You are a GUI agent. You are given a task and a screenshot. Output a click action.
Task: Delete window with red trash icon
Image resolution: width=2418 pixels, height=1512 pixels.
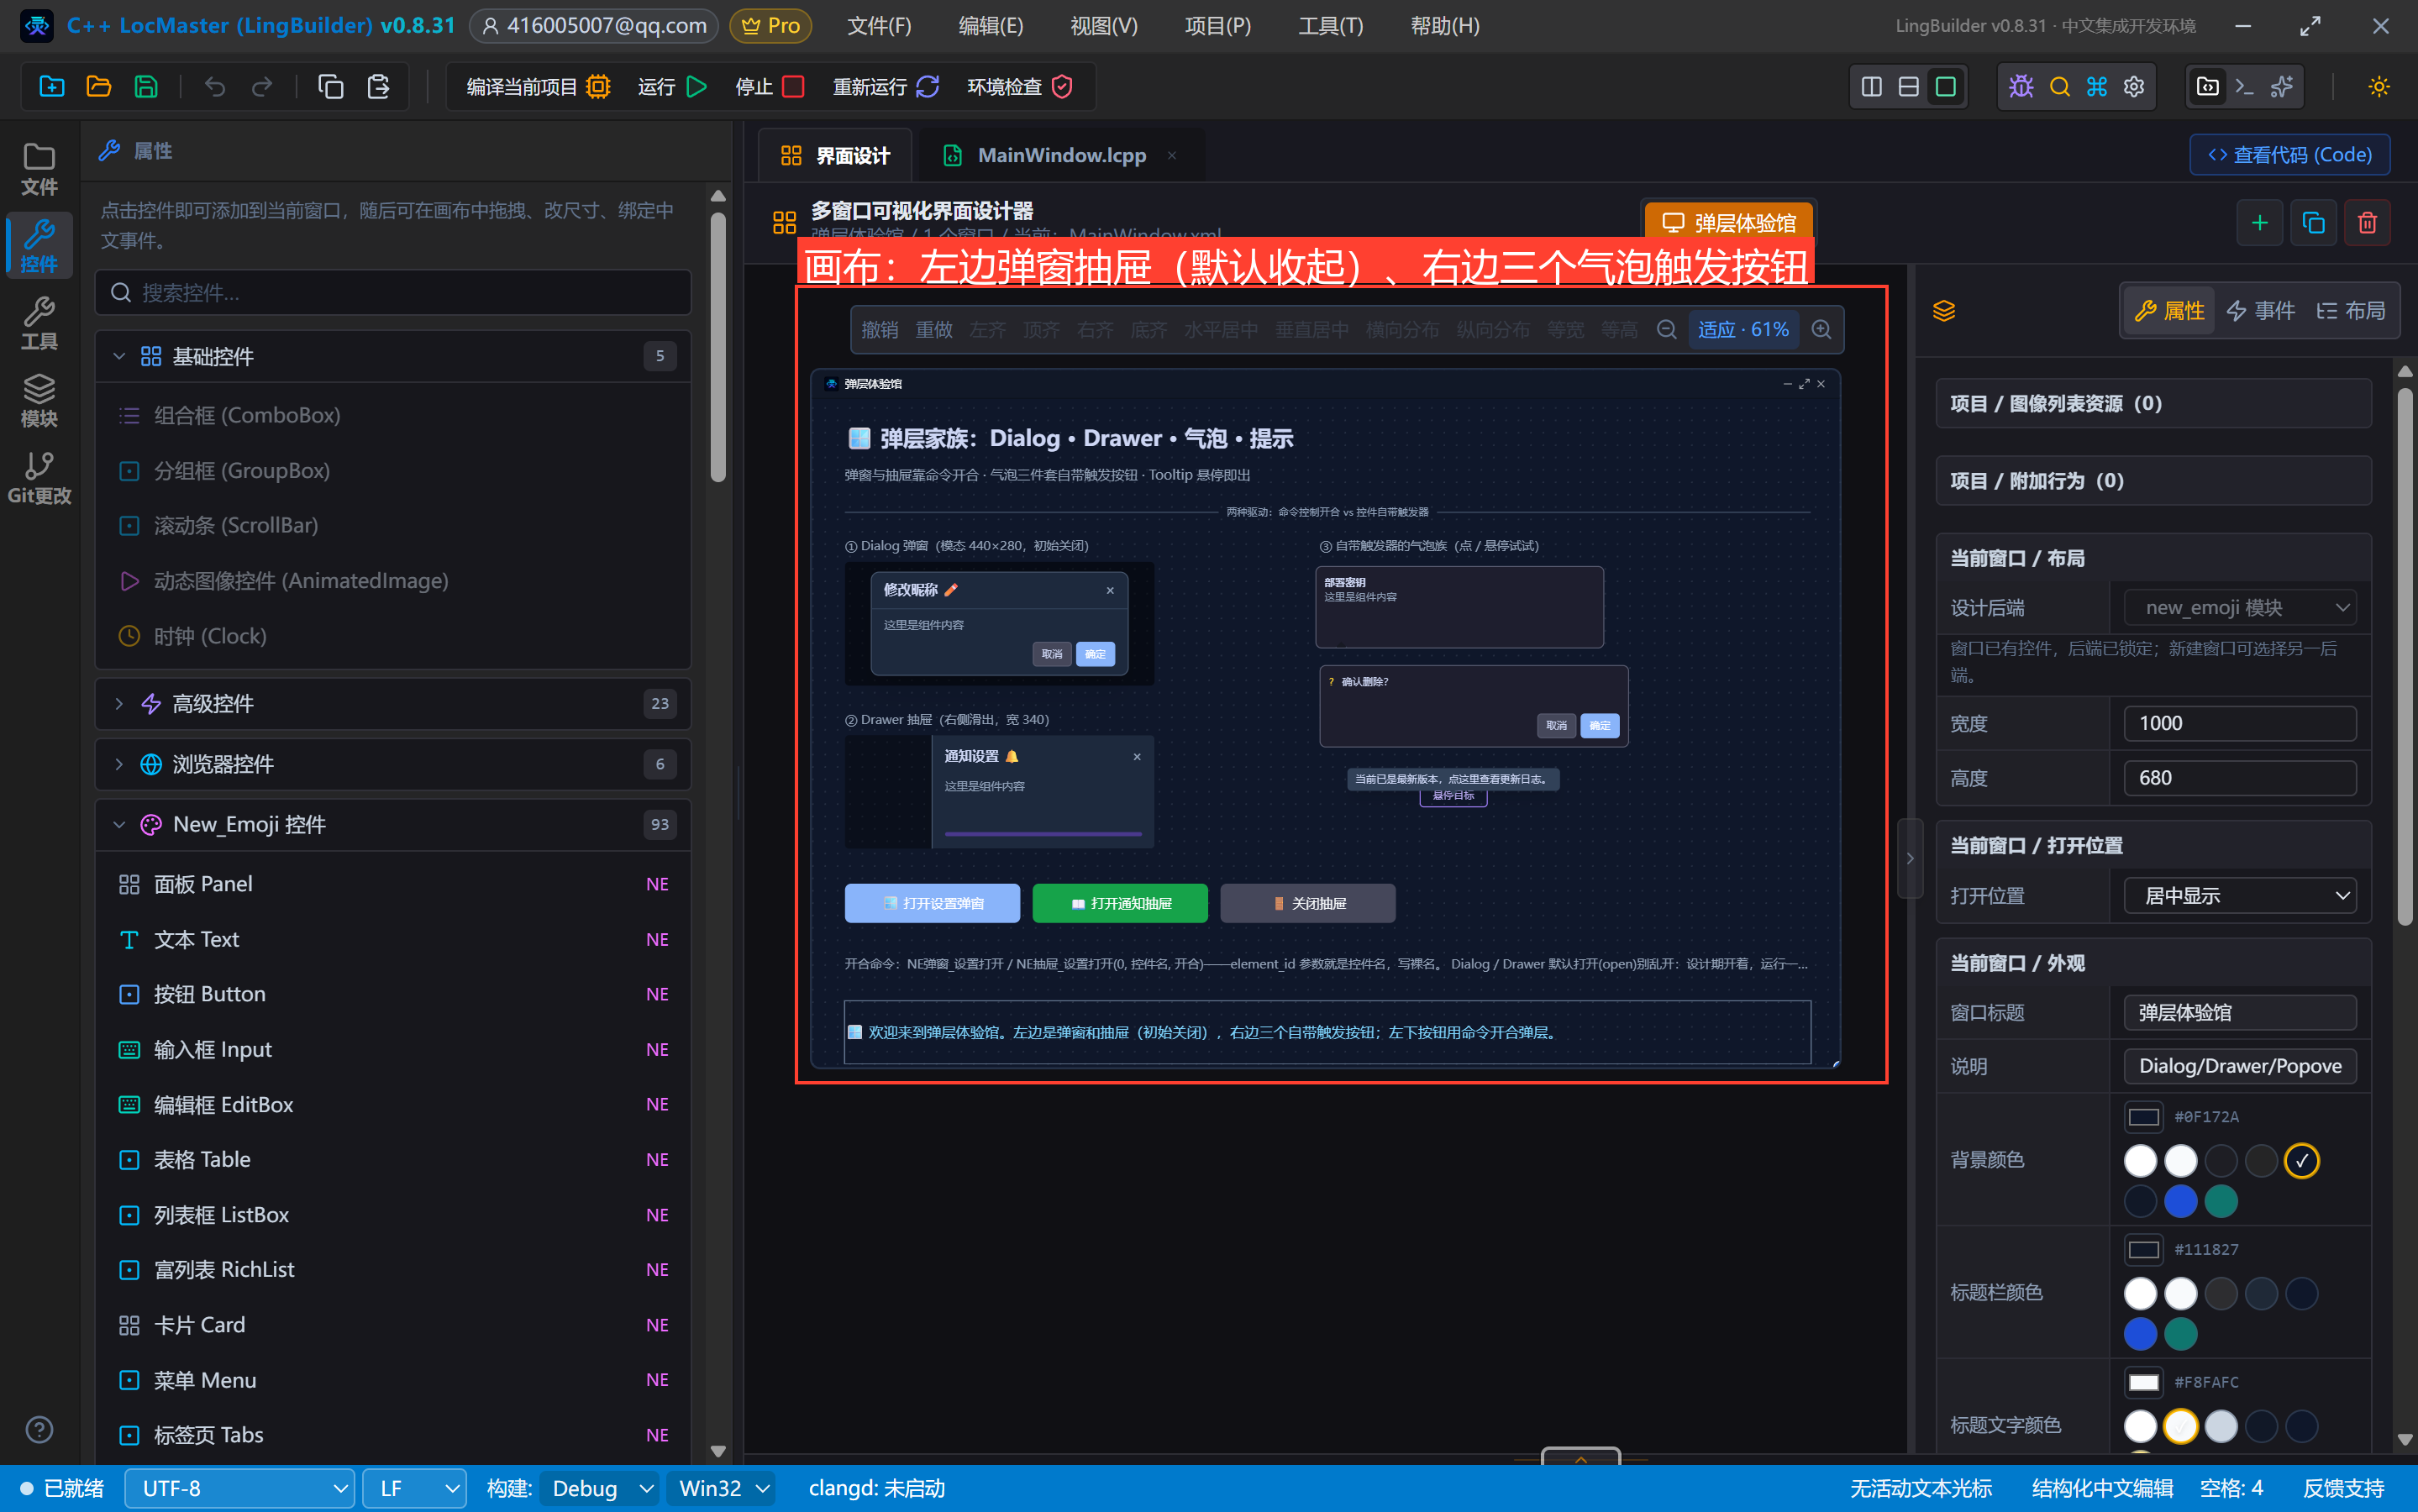pyautogui.click(x=2367, y=223)
